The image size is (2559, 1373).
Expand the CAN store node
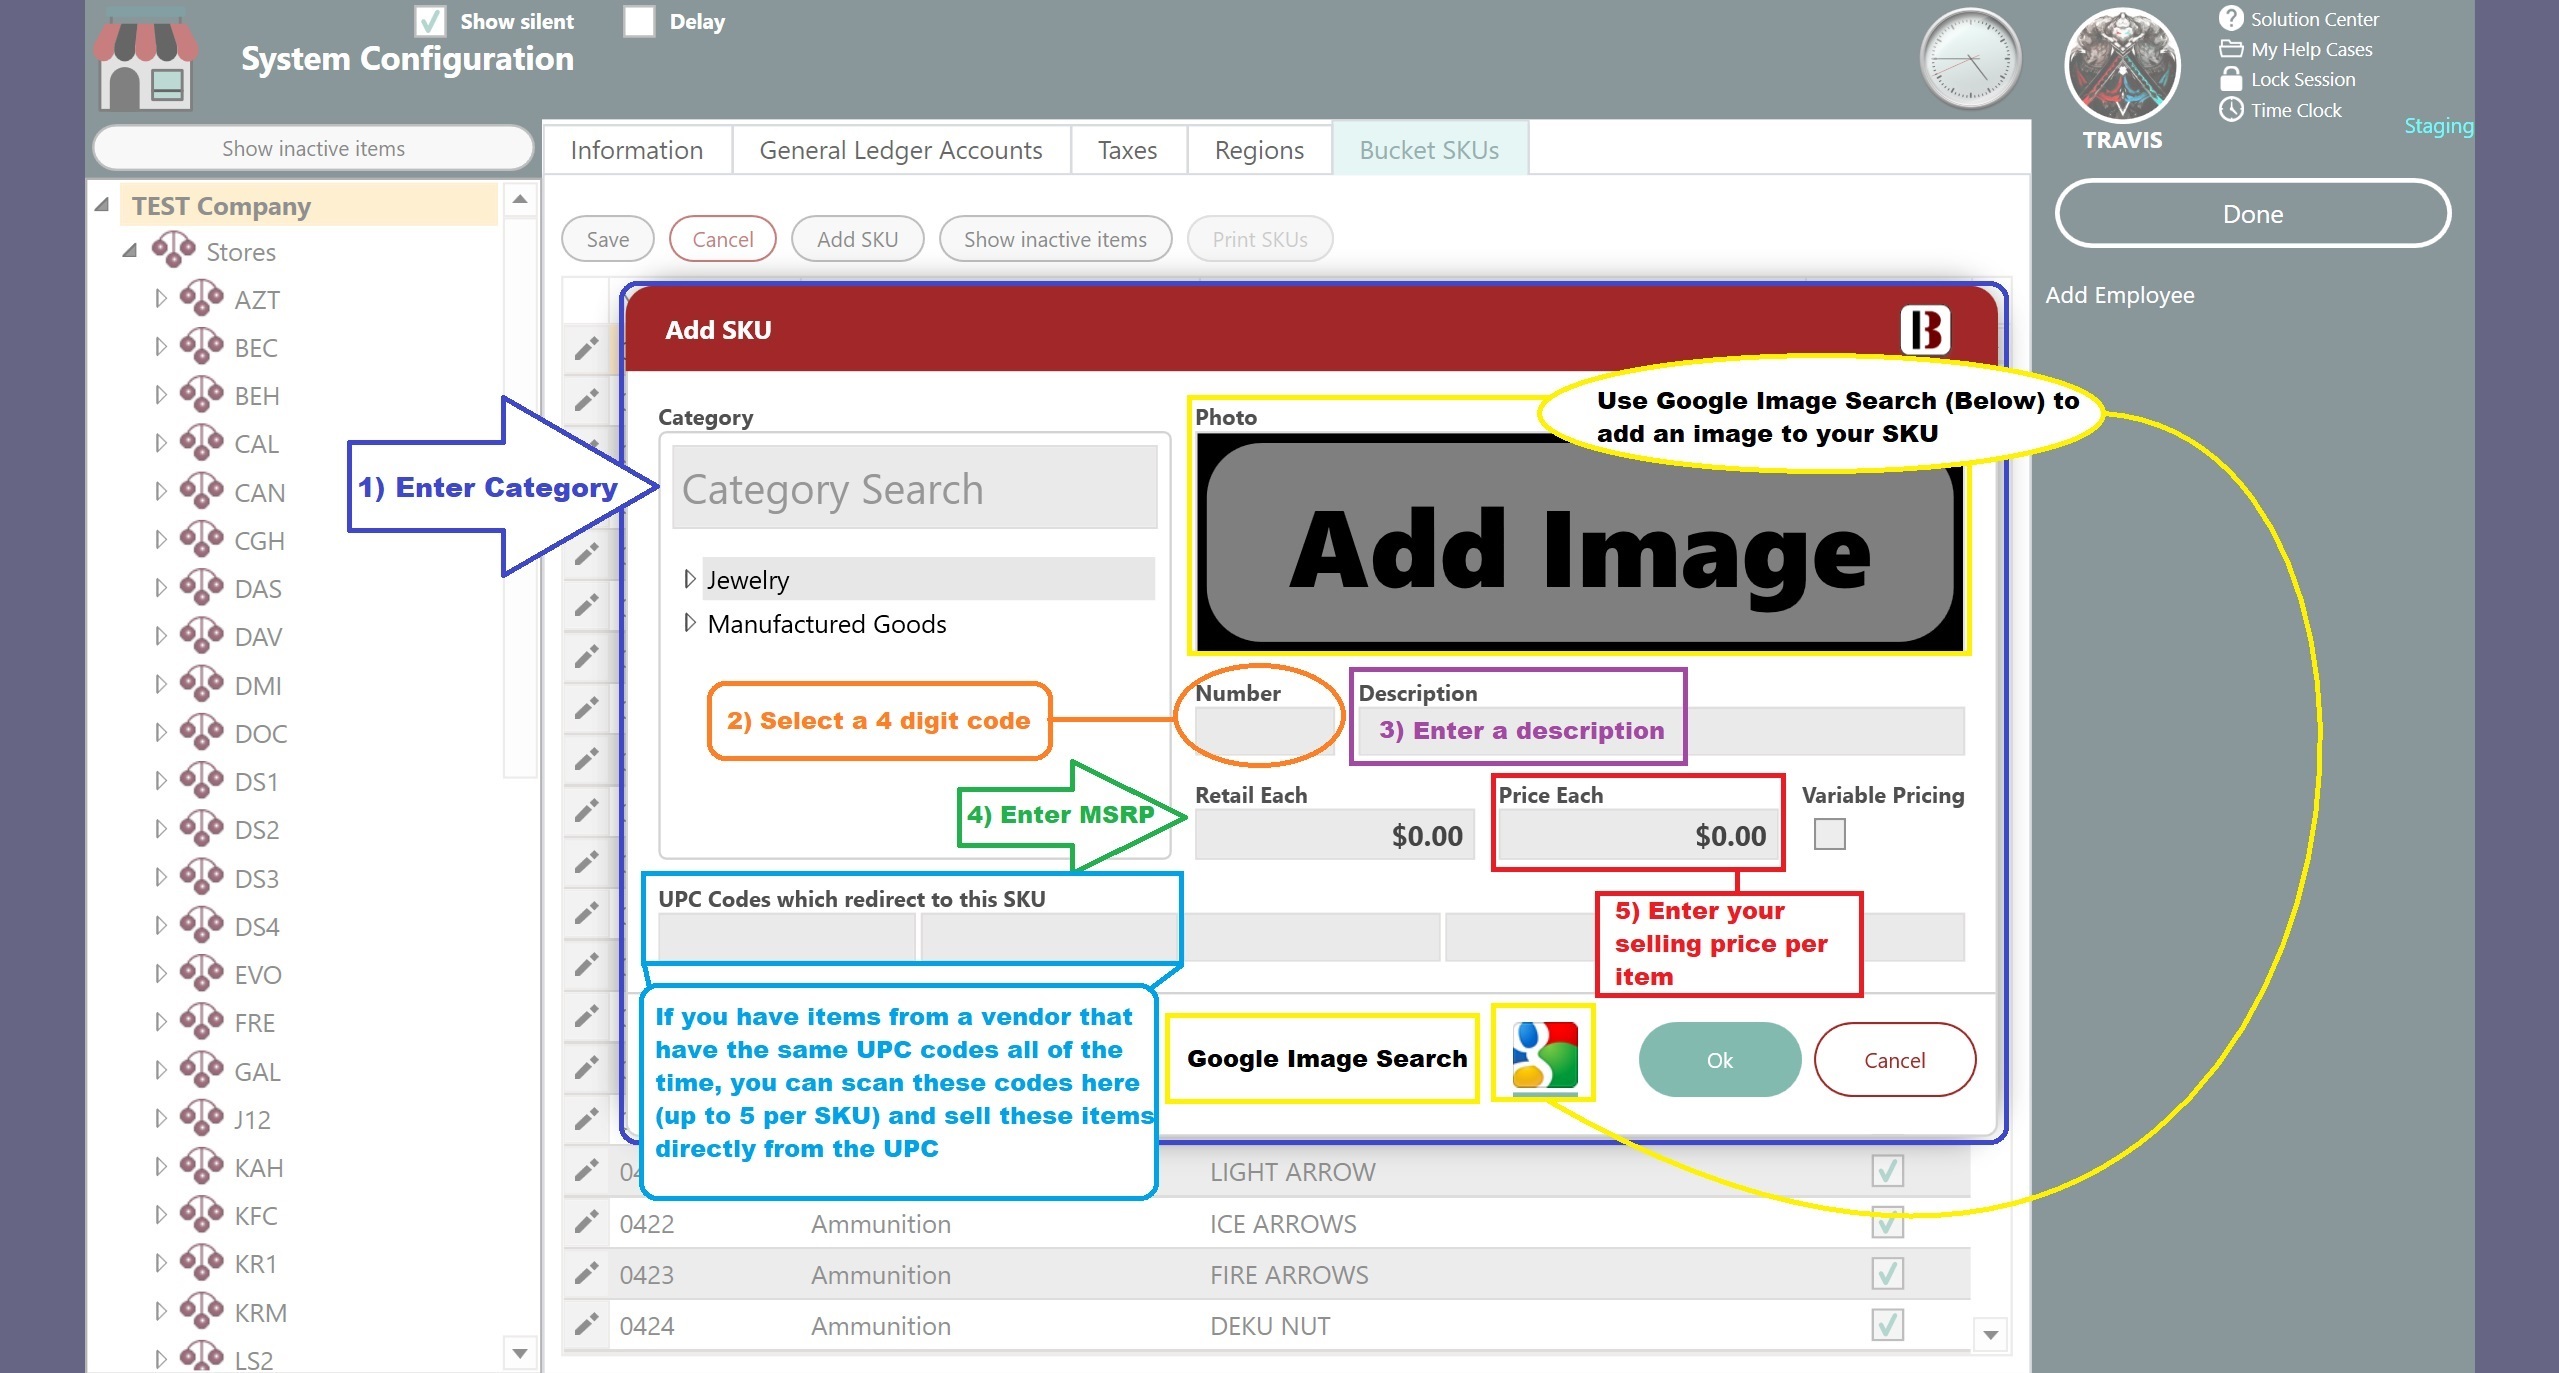coord(160,491)
